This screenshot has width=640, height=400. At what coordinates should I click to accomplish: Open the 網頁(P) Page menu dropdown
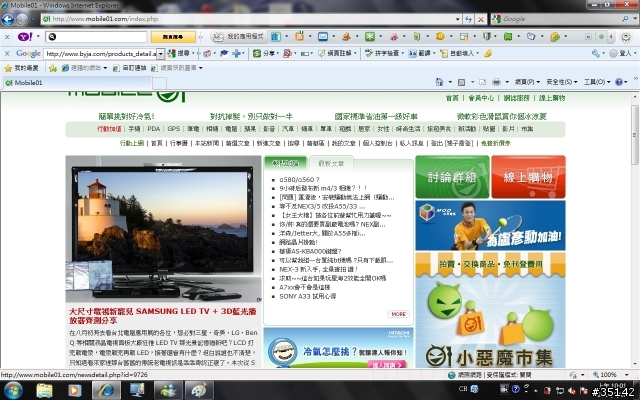pos(527,82)
